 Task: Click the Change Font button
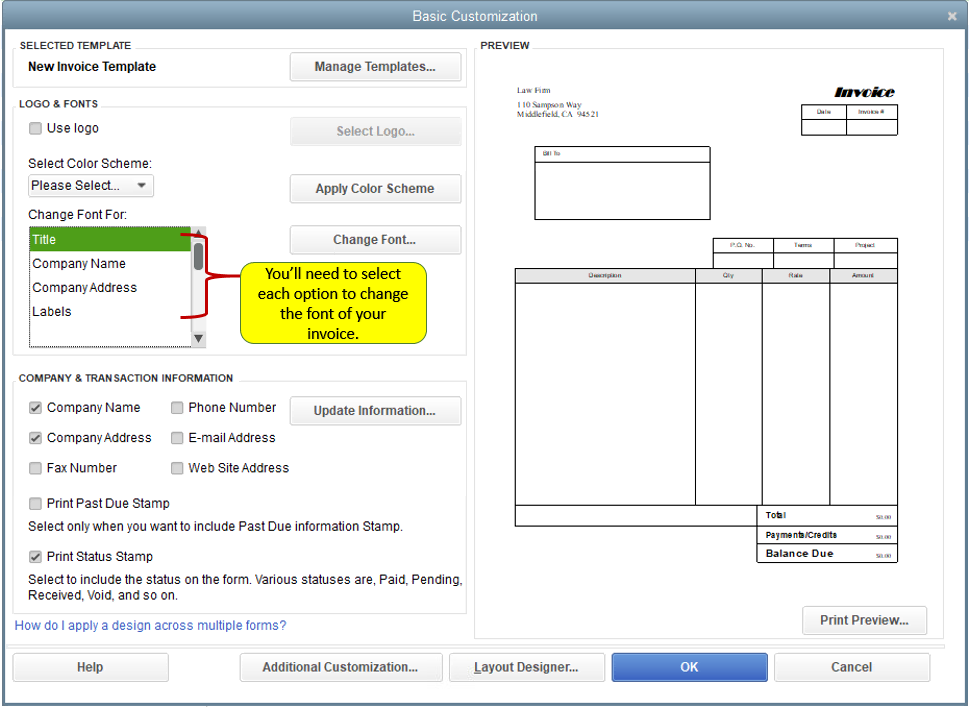[375, 240]
